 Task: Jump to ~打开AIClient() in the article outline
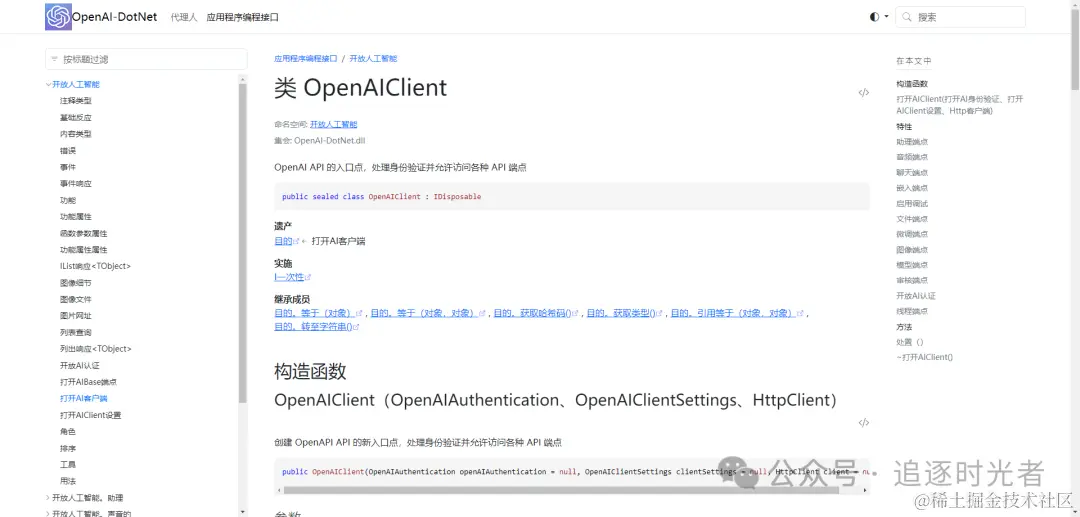pos(924,357)
